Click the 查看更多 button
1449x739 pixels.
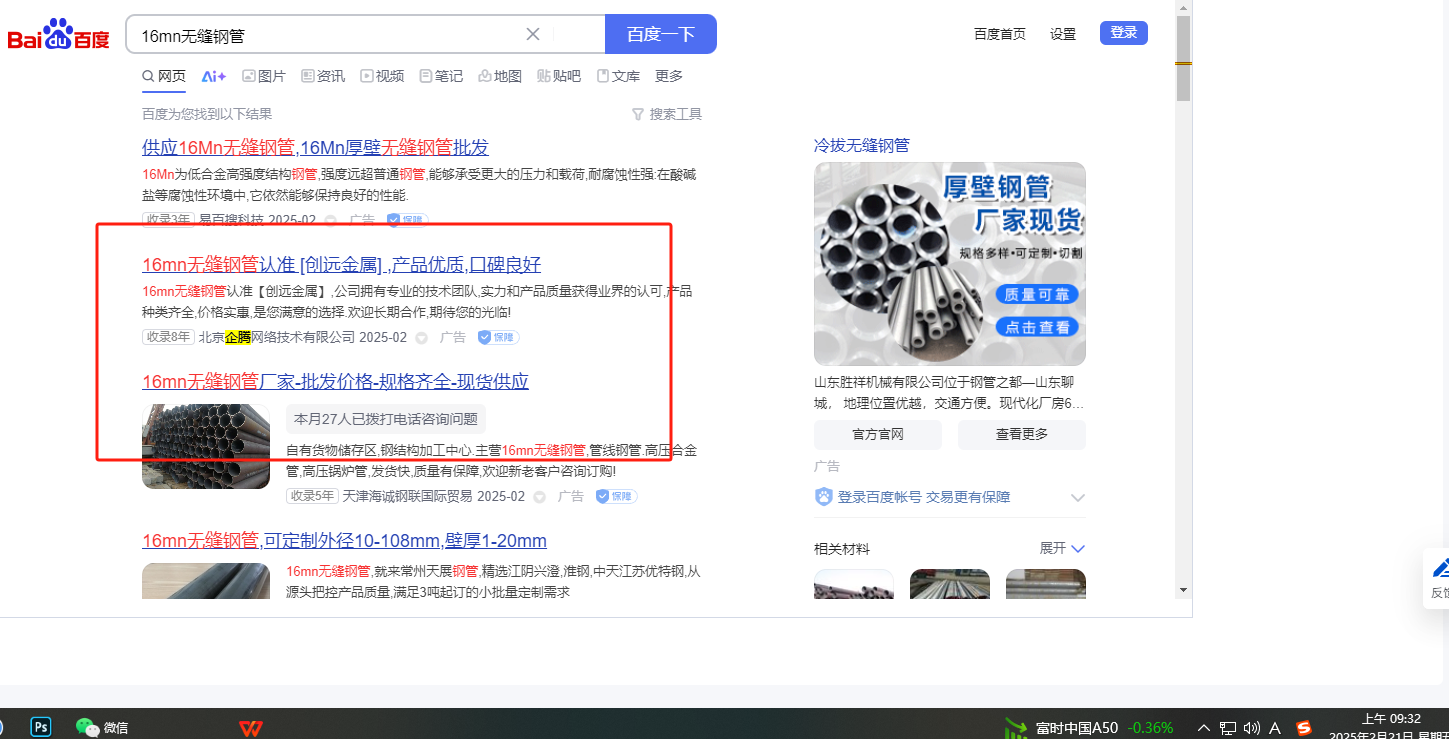(x=1022, y=435)
